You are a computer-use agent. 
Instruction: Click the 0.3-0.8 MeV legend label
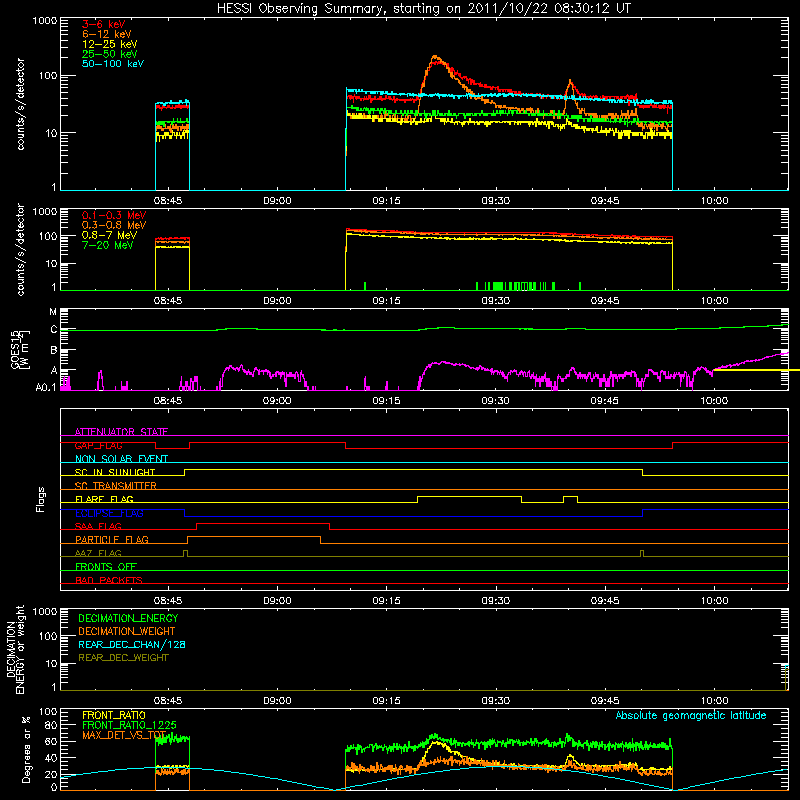[x=114, y=225]
